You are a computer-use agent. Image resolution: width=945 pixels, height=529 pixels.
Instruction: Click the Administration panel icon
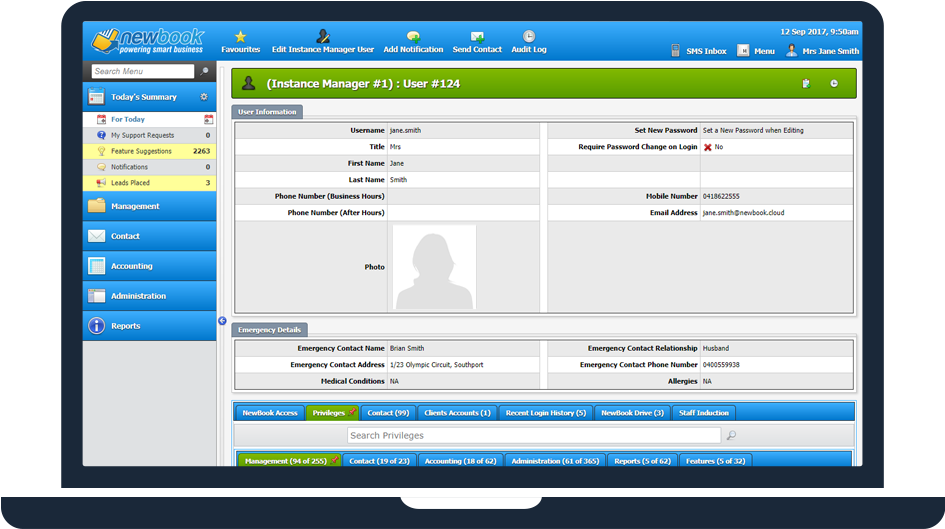(x=96, y=296)
